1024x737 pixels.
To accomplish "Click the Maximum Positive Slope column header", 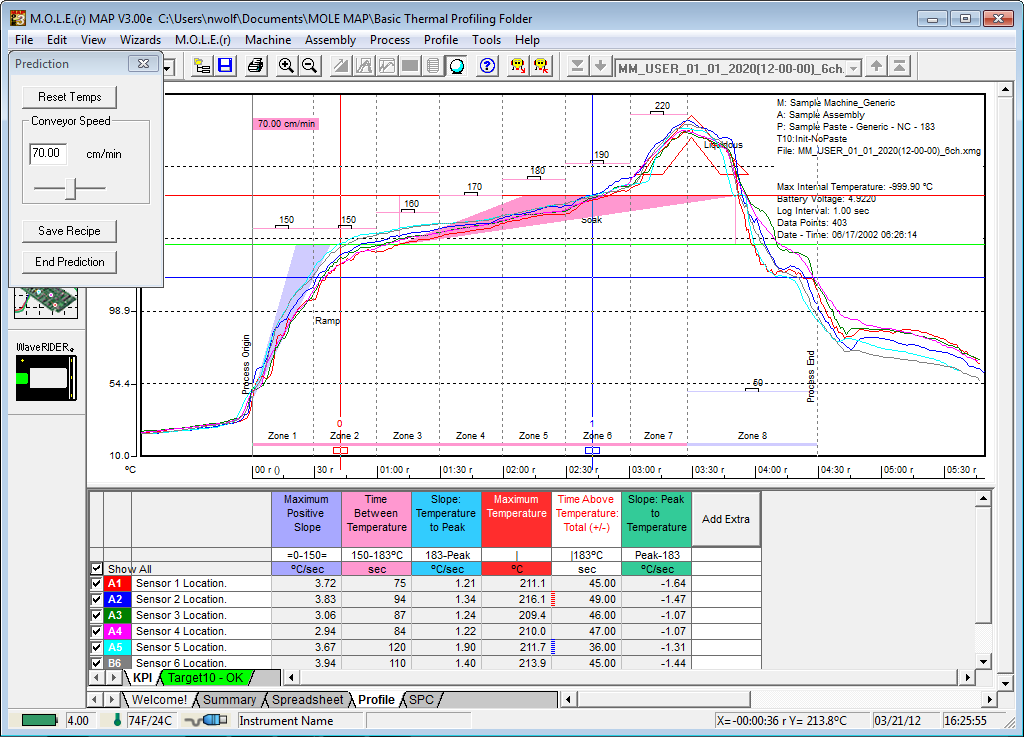I will (x=306, y=519).
